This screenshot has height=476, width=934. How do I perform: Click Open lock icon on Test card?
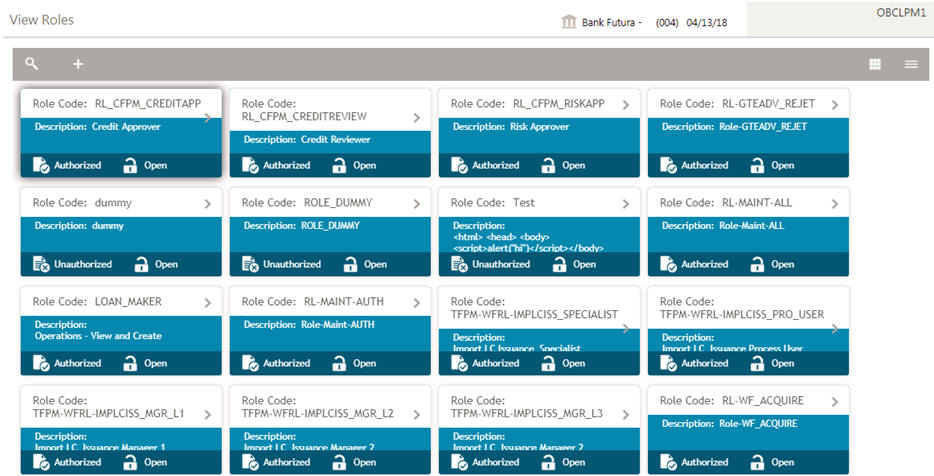point(559,264)
